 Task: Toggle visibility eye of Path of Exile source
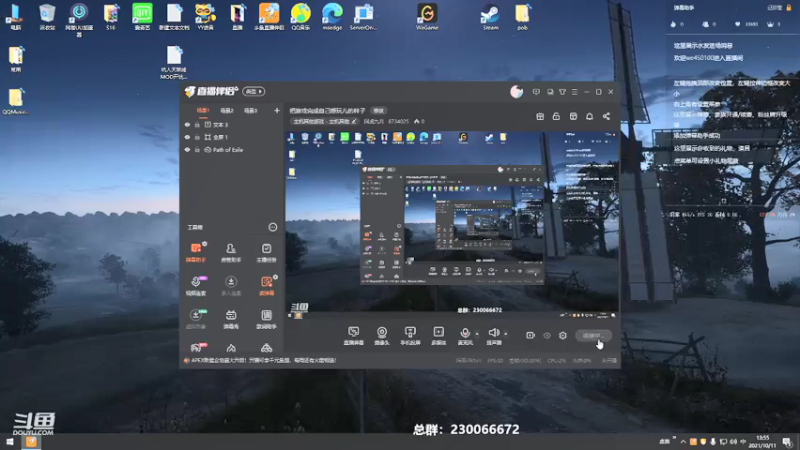(x=187, y=150)
